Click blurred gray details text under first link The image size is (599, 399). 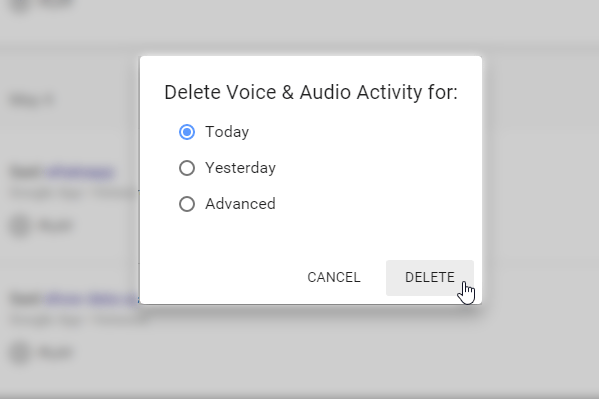[74, 193]
